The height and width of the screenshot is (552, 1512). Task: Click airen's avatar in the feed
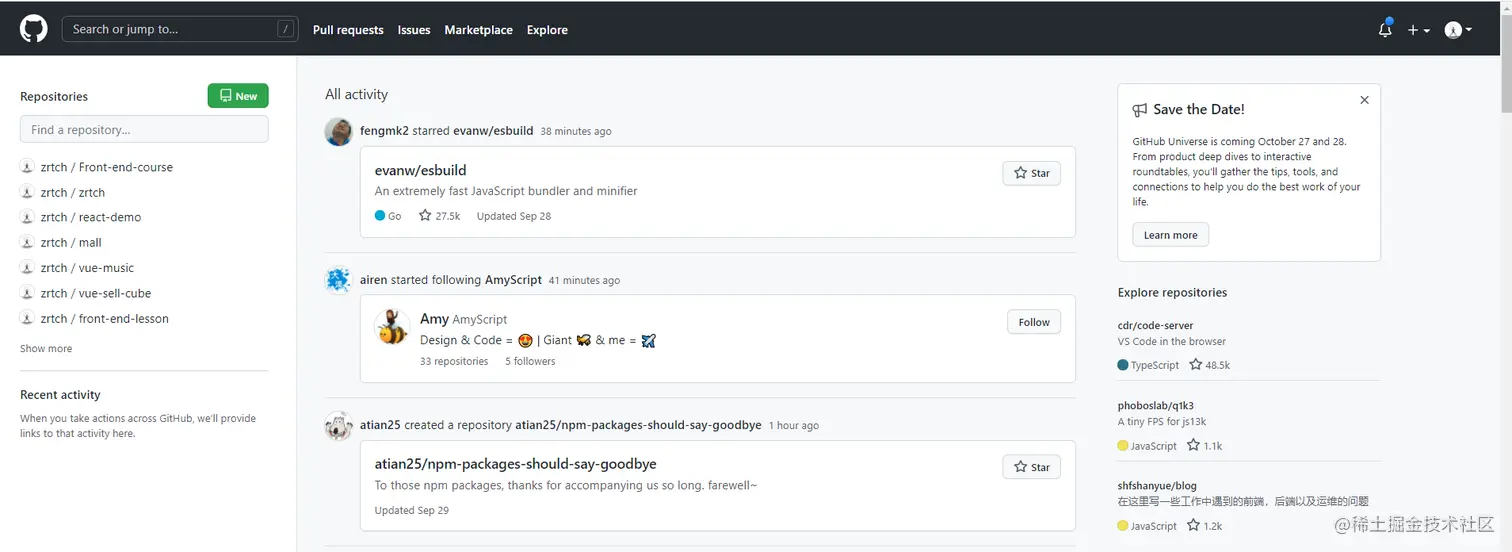[x=339, y=280]
